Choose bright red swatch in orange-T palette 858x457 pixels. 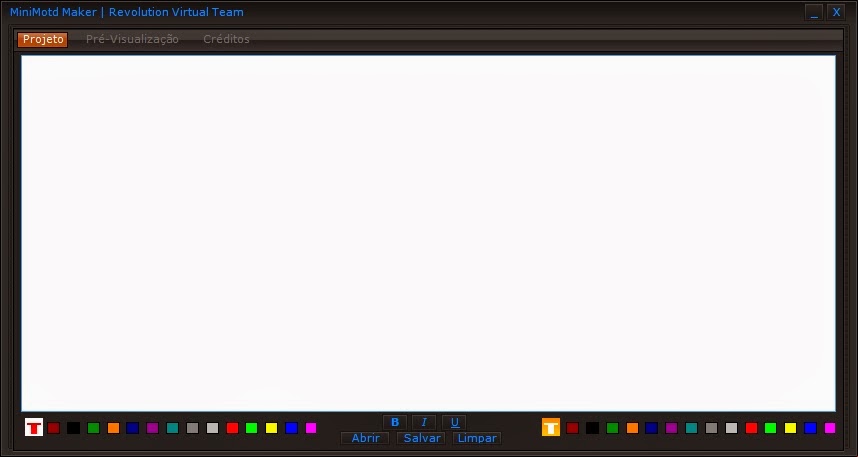[x=751, y=428]
